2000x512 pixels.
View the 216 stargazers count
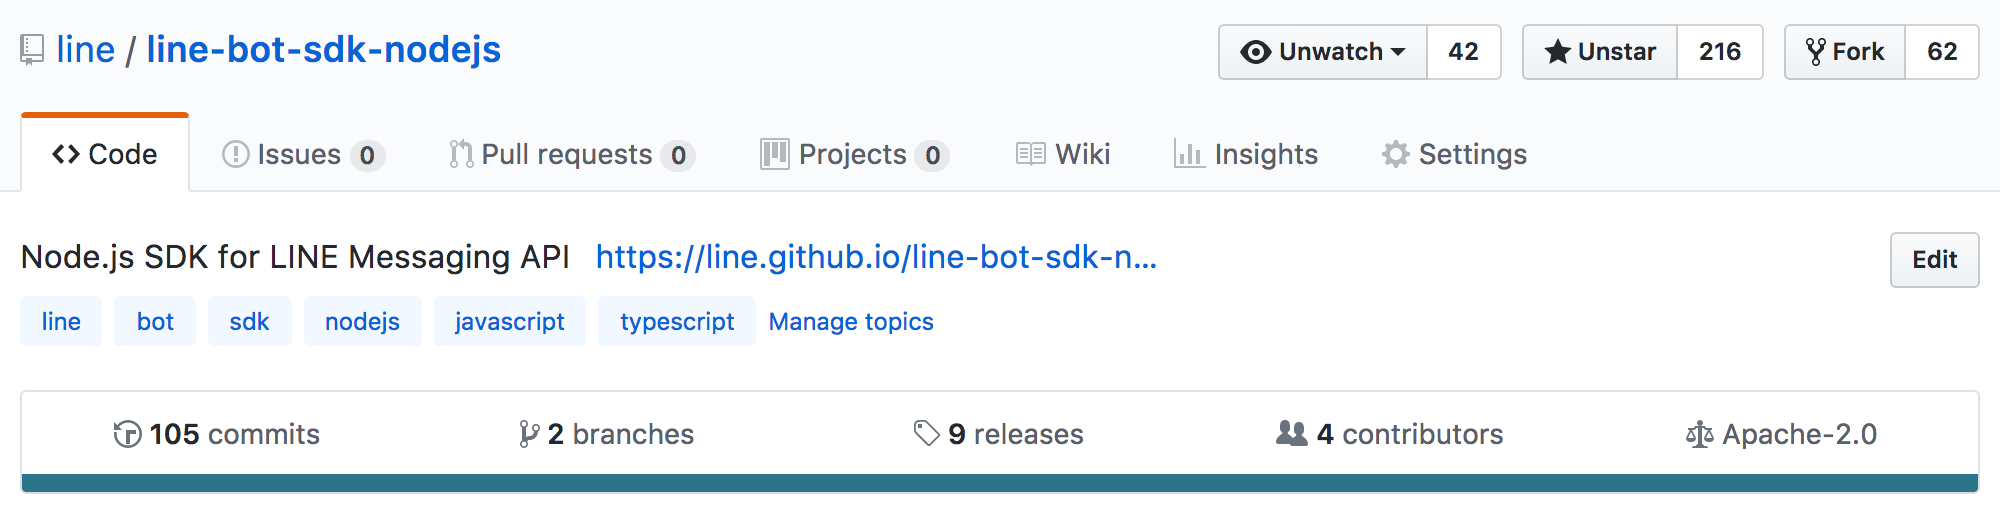pos(1719,52)
